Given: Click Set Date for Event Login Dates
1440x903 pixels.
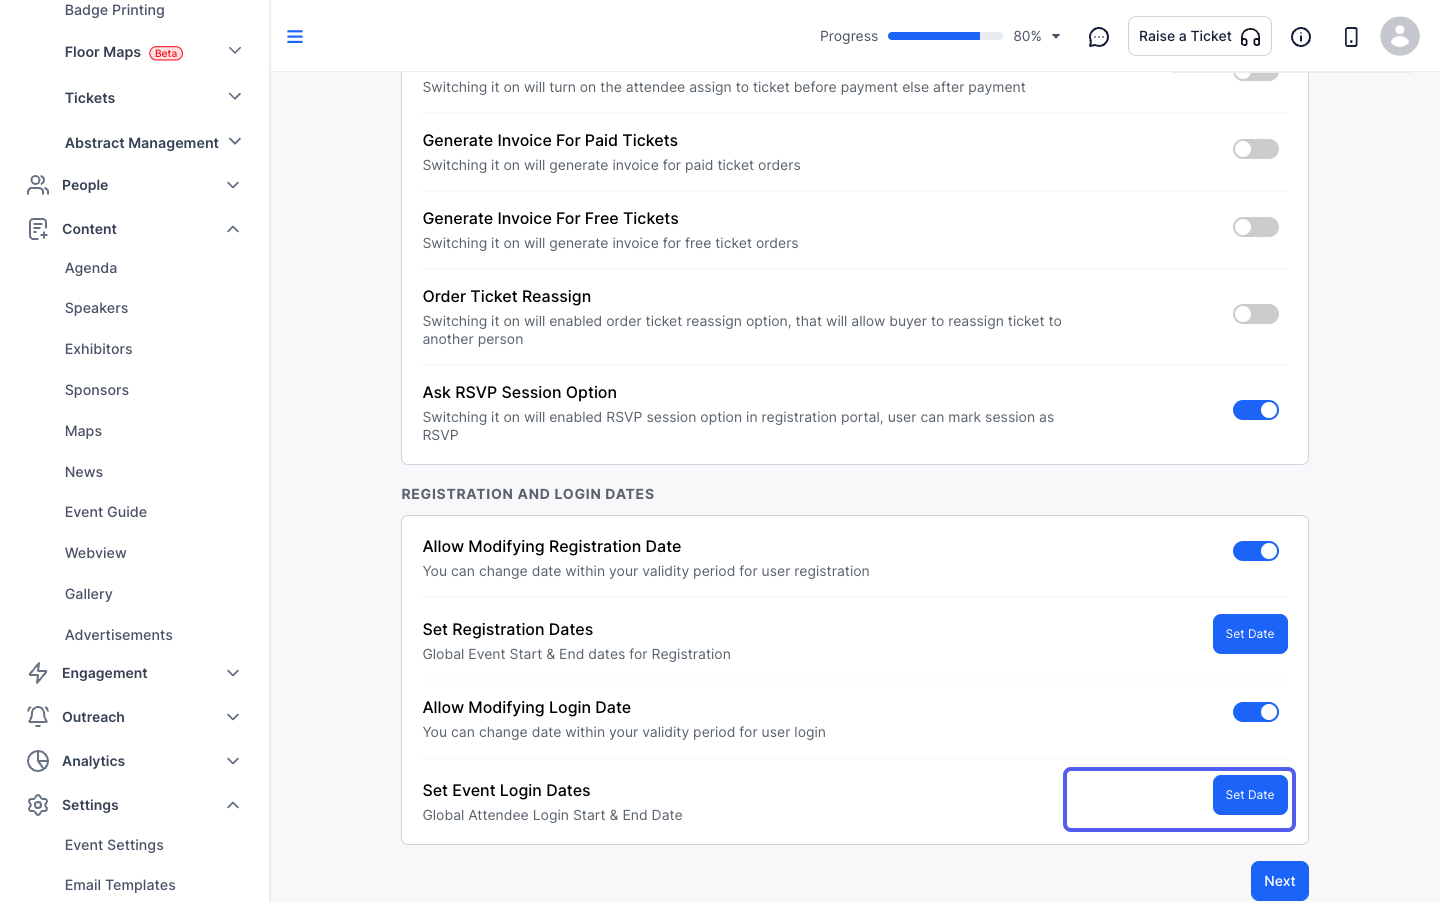Looking at the screenshot, I should 1250,795.
